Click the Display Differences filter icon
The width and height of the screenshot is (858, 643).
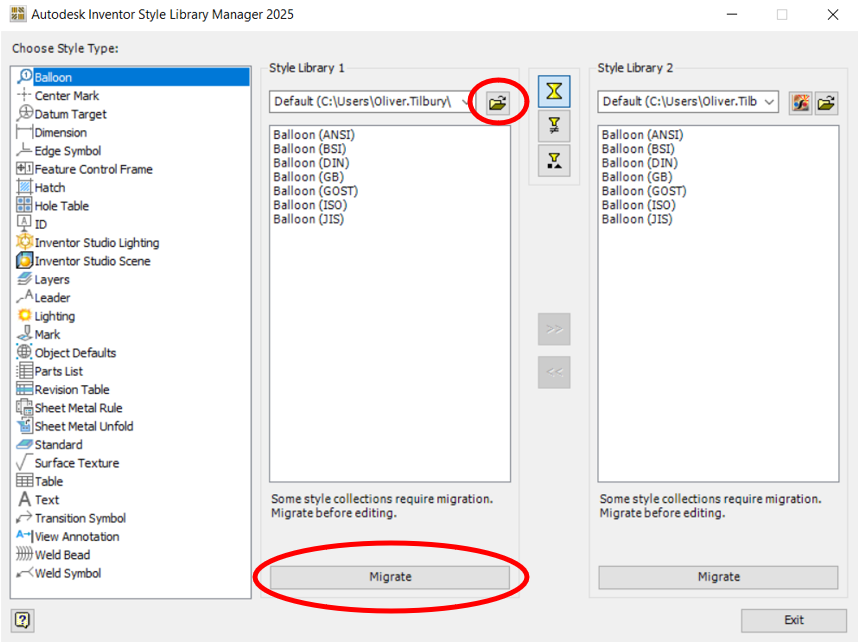[x=554, y=126]
